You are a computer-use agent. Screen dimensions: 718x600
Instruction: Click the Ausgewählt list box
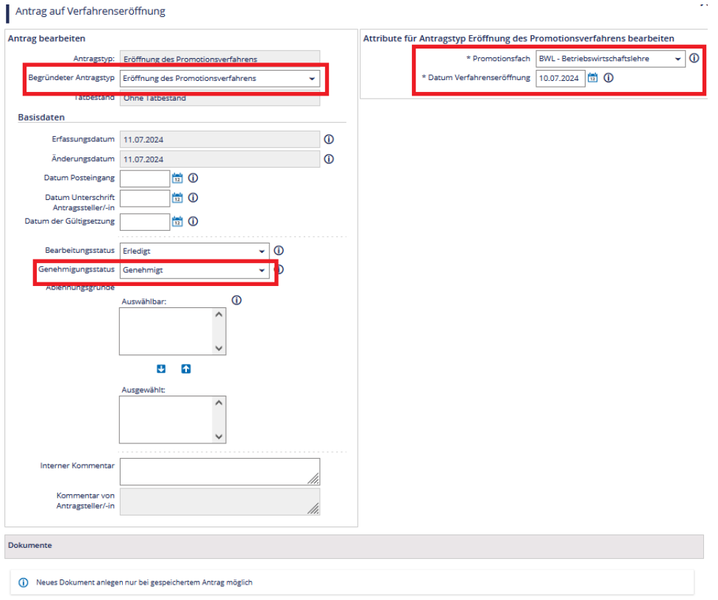tap(172, 420)
